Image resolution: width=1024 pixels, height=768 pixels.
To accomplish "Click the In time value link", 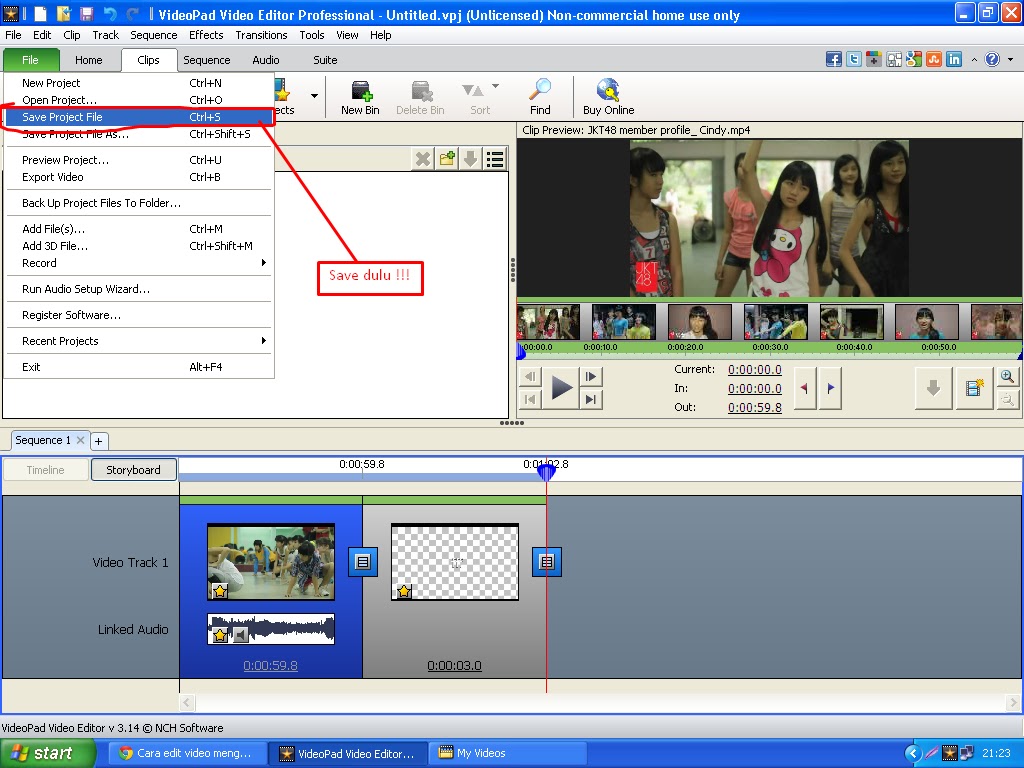I will tap(755, 388).
